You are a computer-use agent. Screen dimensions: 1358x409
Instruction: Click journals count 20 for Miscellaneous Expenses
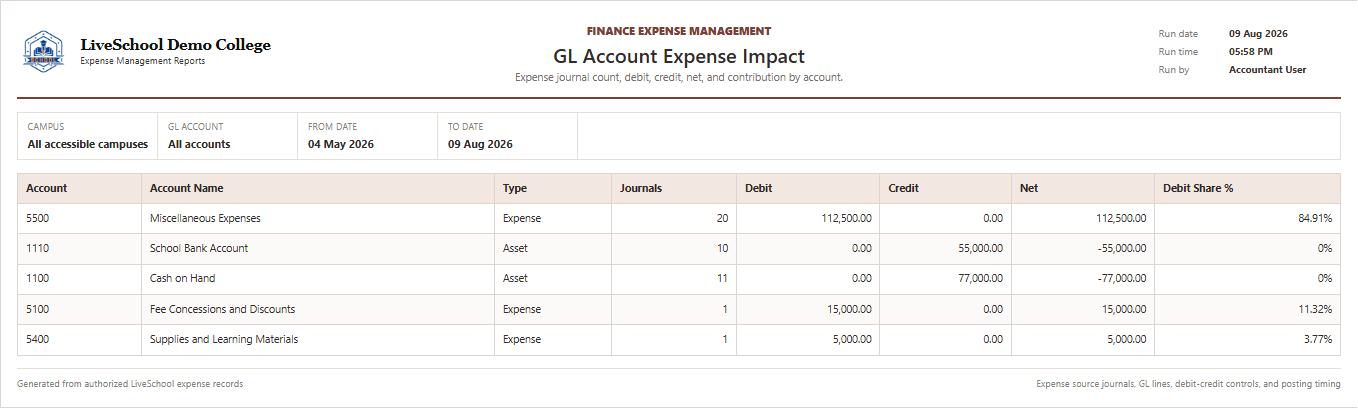[722, 218]
